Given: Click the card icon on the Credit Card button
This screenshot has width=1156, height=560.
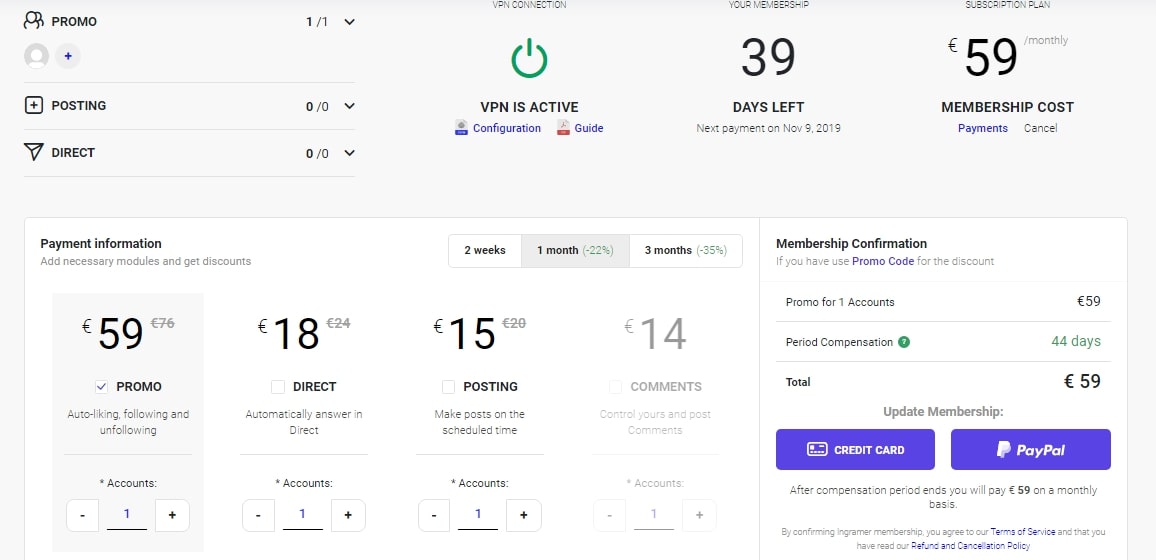Looking at the screenshot, I should click(817, 449).
